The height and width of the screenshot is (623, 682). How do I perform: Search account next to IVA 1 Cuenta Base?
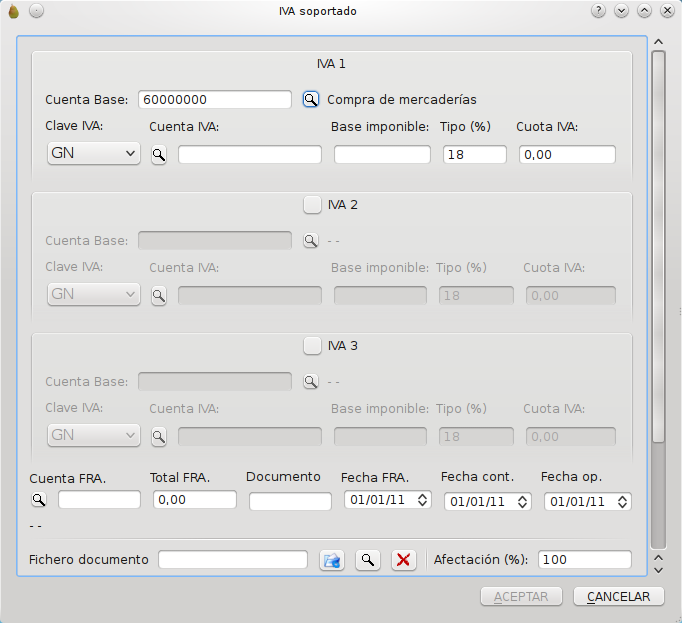[x=311, y=100]
